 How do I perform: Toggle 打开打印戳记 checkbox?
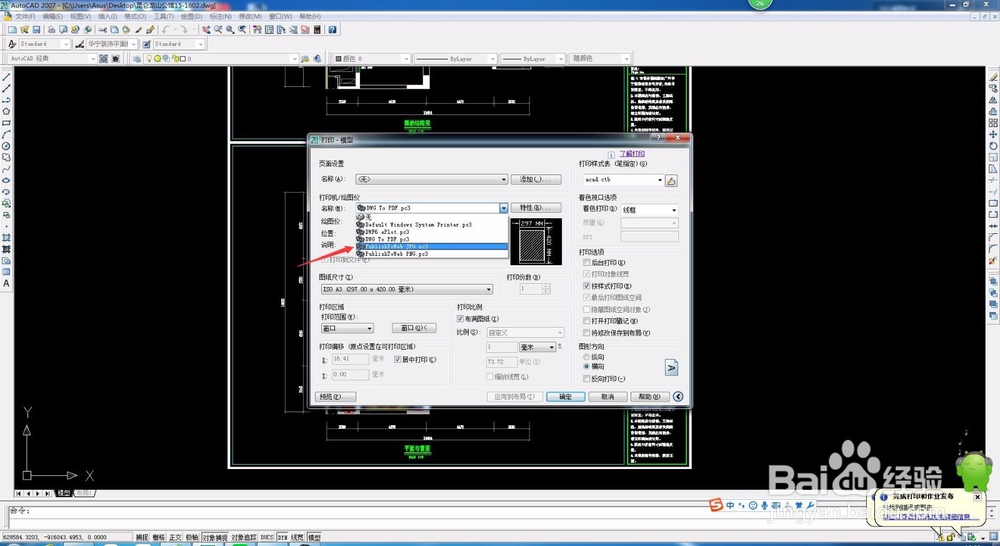pyautogui.click(x=587, y=321)
